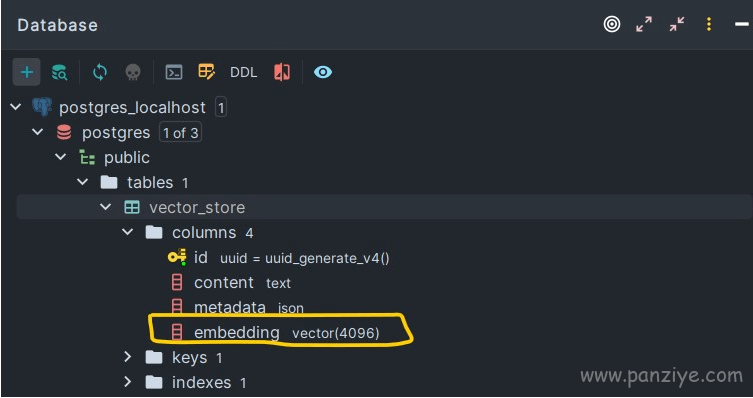Viewport: 753px width, 398px height.
Task: Expand all tree nodes icon
Action: click(x=644, y=24)
